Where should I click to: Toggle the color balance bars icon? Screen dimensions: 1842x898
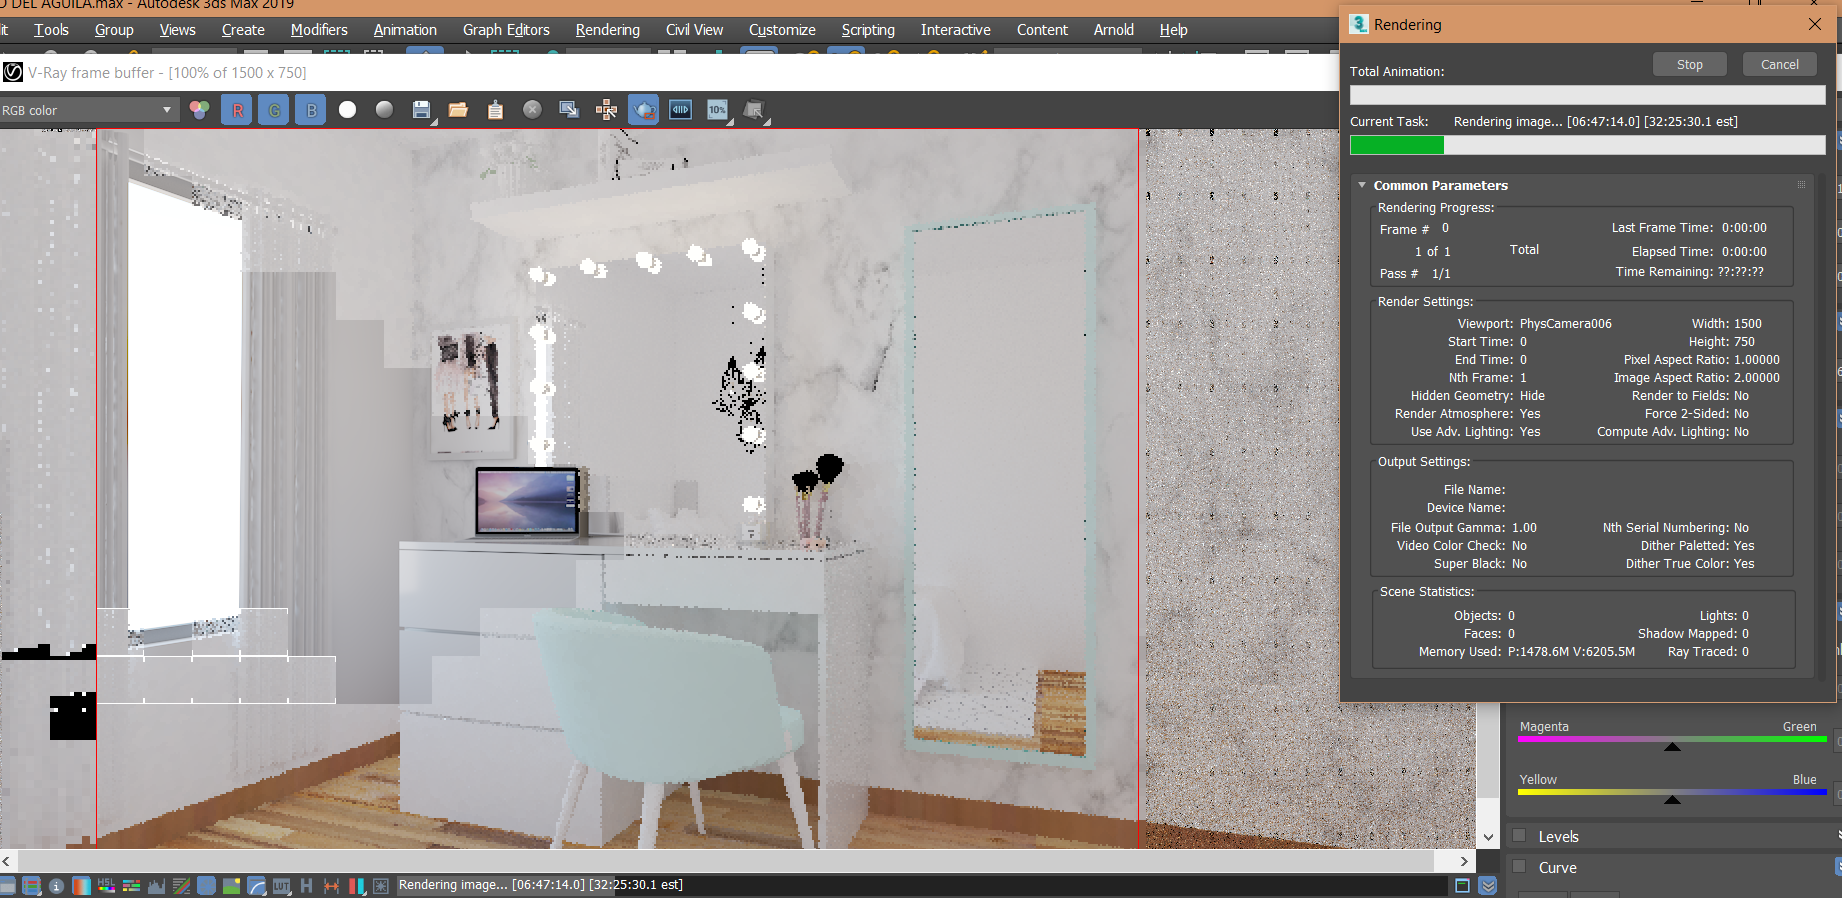tap(131, 885)
